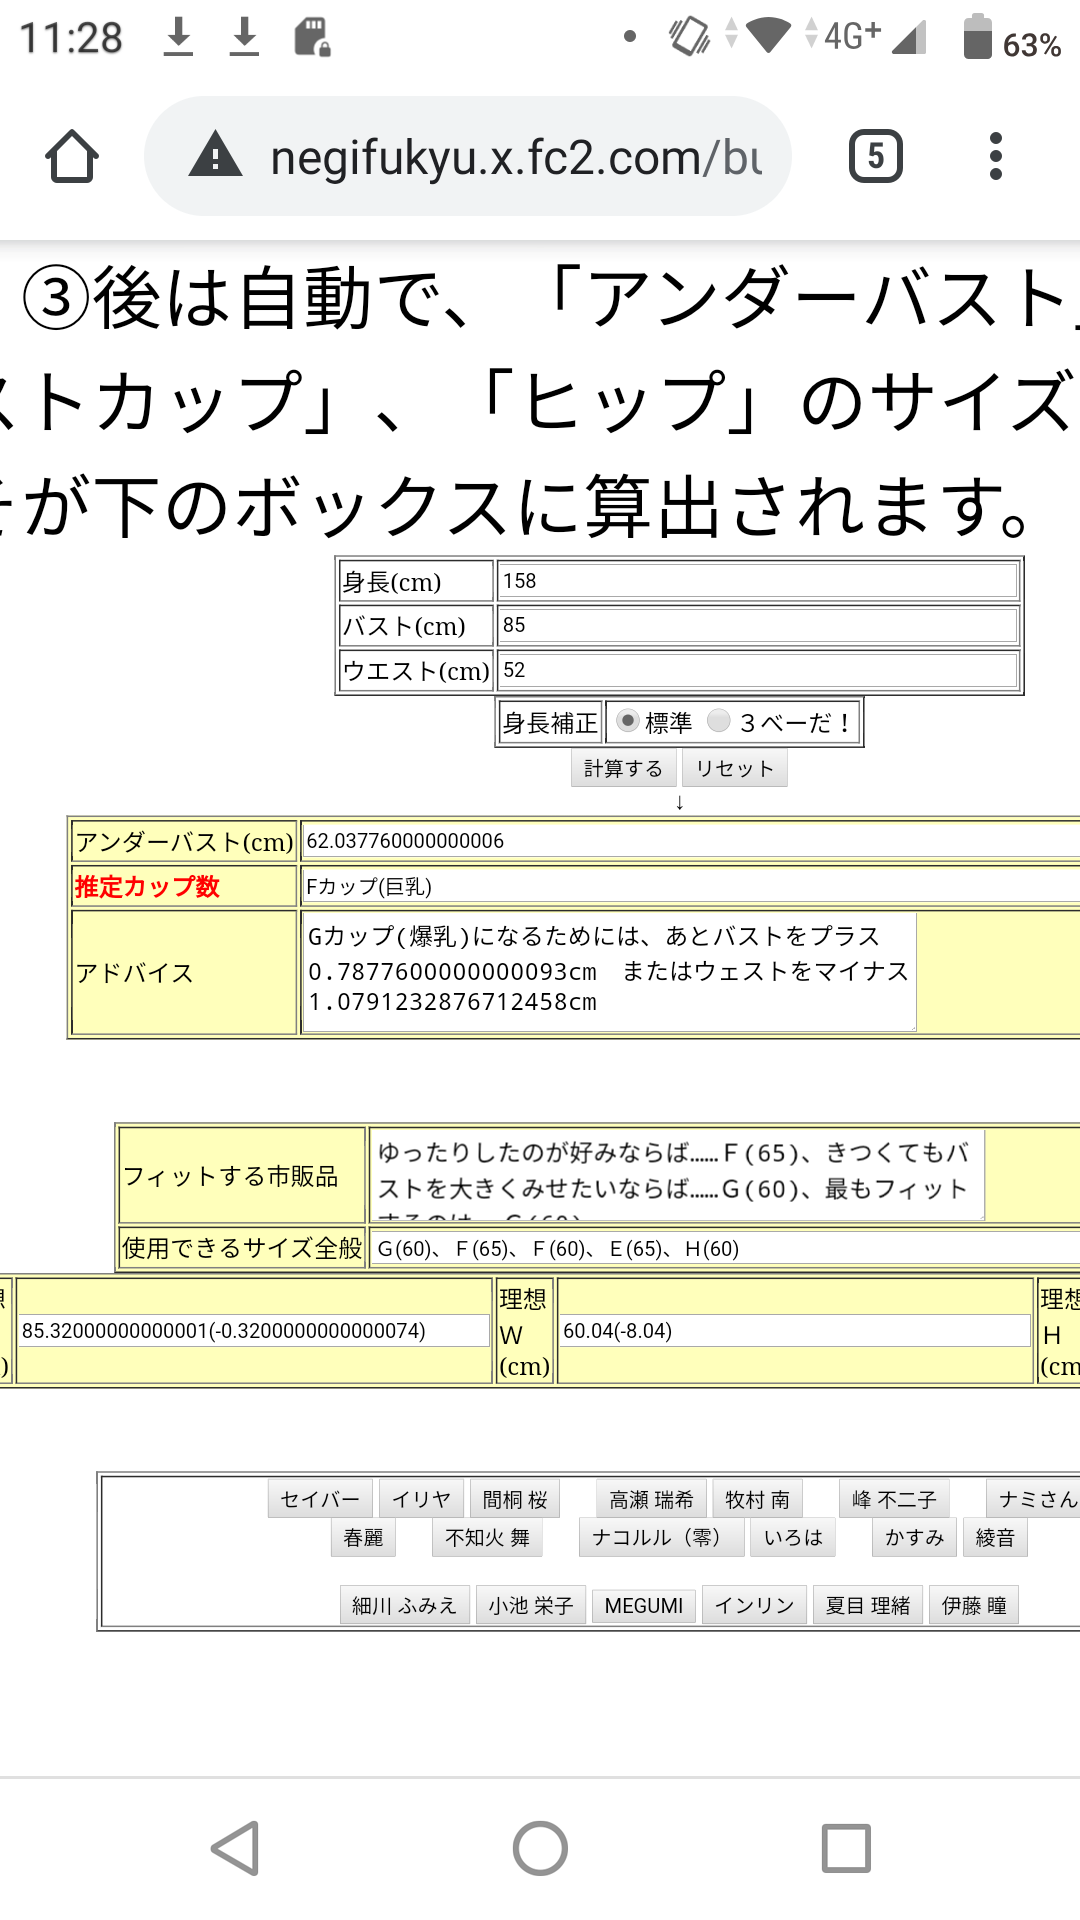This screenshot has width=1080, height=1920.
Task: Choose the 峰 不二子 preset button
Action: (x=893, y=1499)
